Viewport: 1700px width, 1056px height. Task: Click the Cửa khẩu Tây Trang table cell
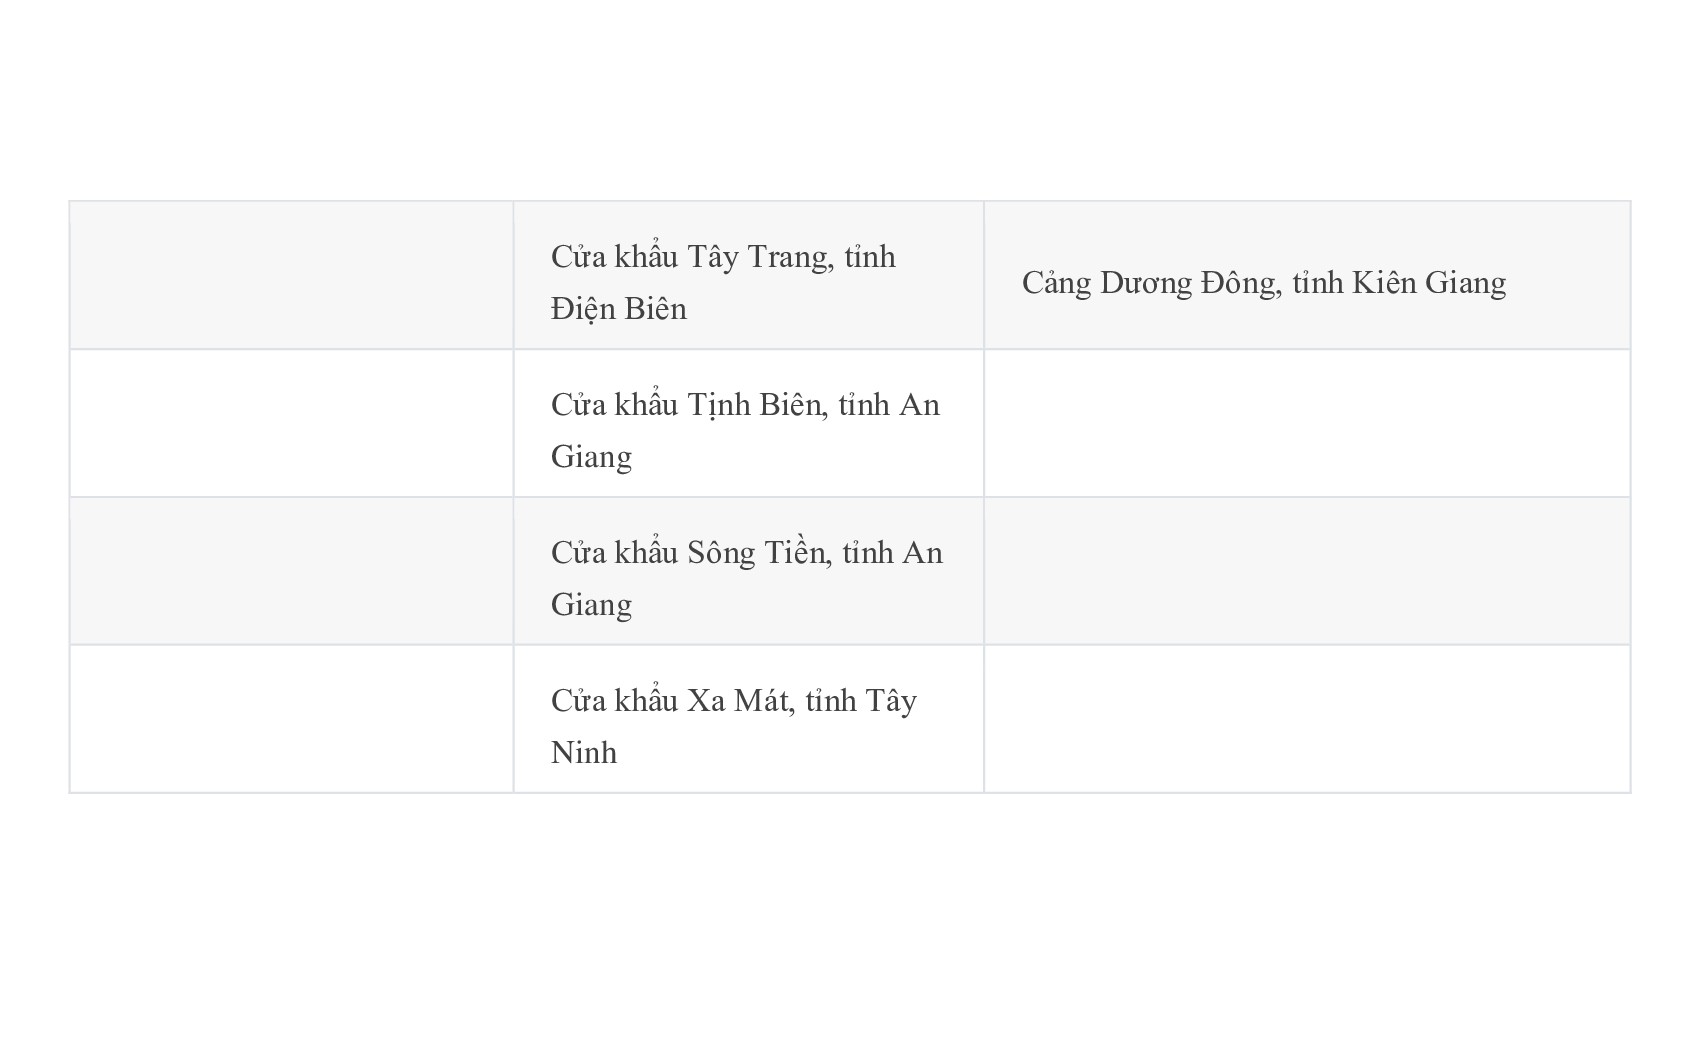coord(748,276)
